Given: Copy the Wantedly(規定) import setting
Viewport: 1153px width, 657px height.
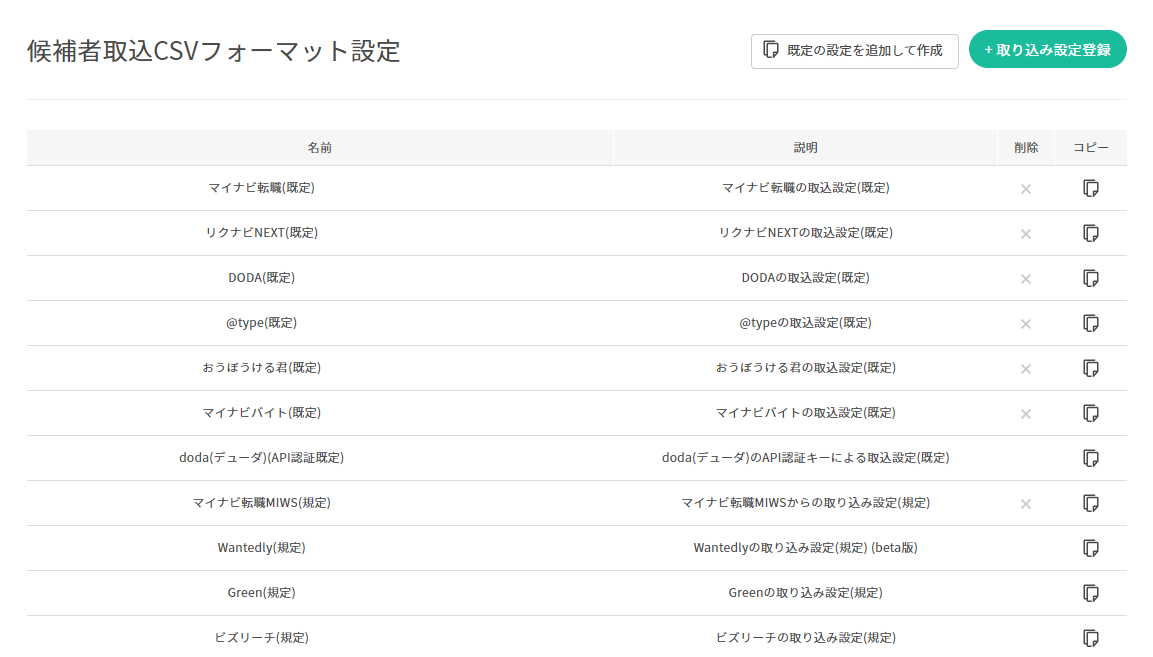Looking at the screenshot, I should coord(1090,548).
